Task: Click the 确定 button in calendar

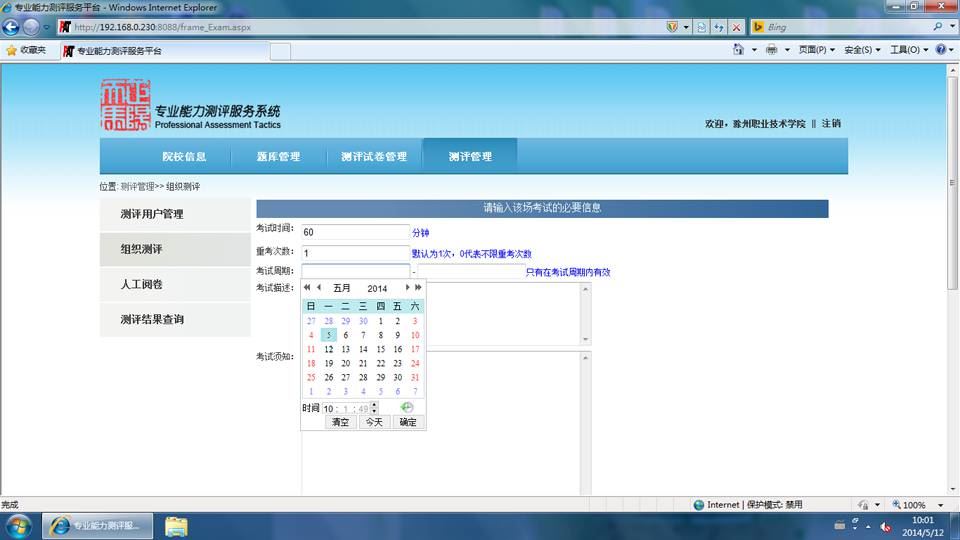Action: (408, 422)
